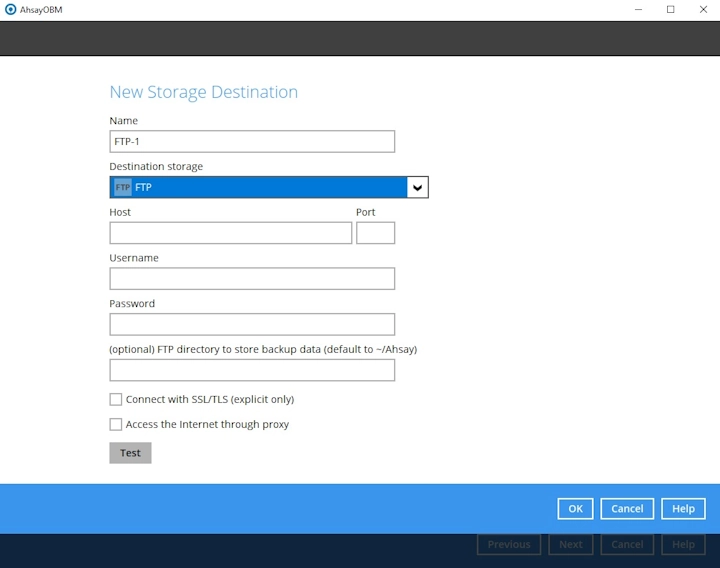The width and height of the screenshot is (720, 568).
Task: Click the dimmed Help button at bottom
Action: pyautogui.click(x=683, y=545)
